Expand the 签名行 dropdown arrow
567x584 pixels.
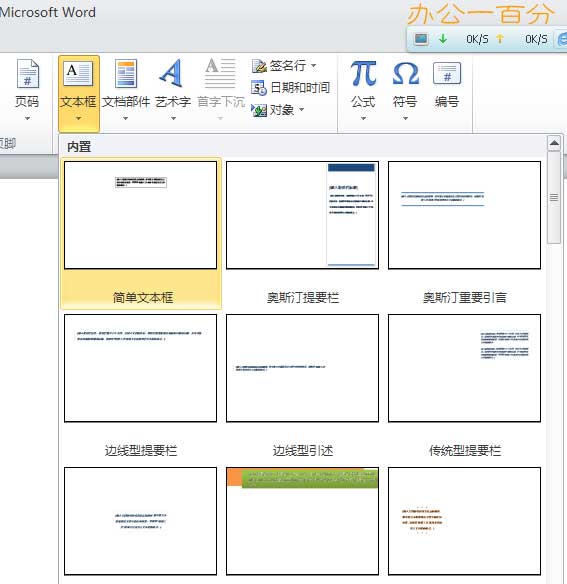(x=314, y=66)
